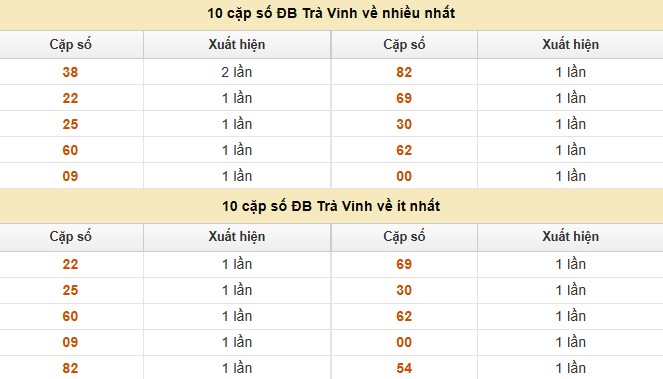Select pair 62 in the "về ít nhất" table
Image resolution: width=663 pixels, height=379 pixels.
(404, 316)
